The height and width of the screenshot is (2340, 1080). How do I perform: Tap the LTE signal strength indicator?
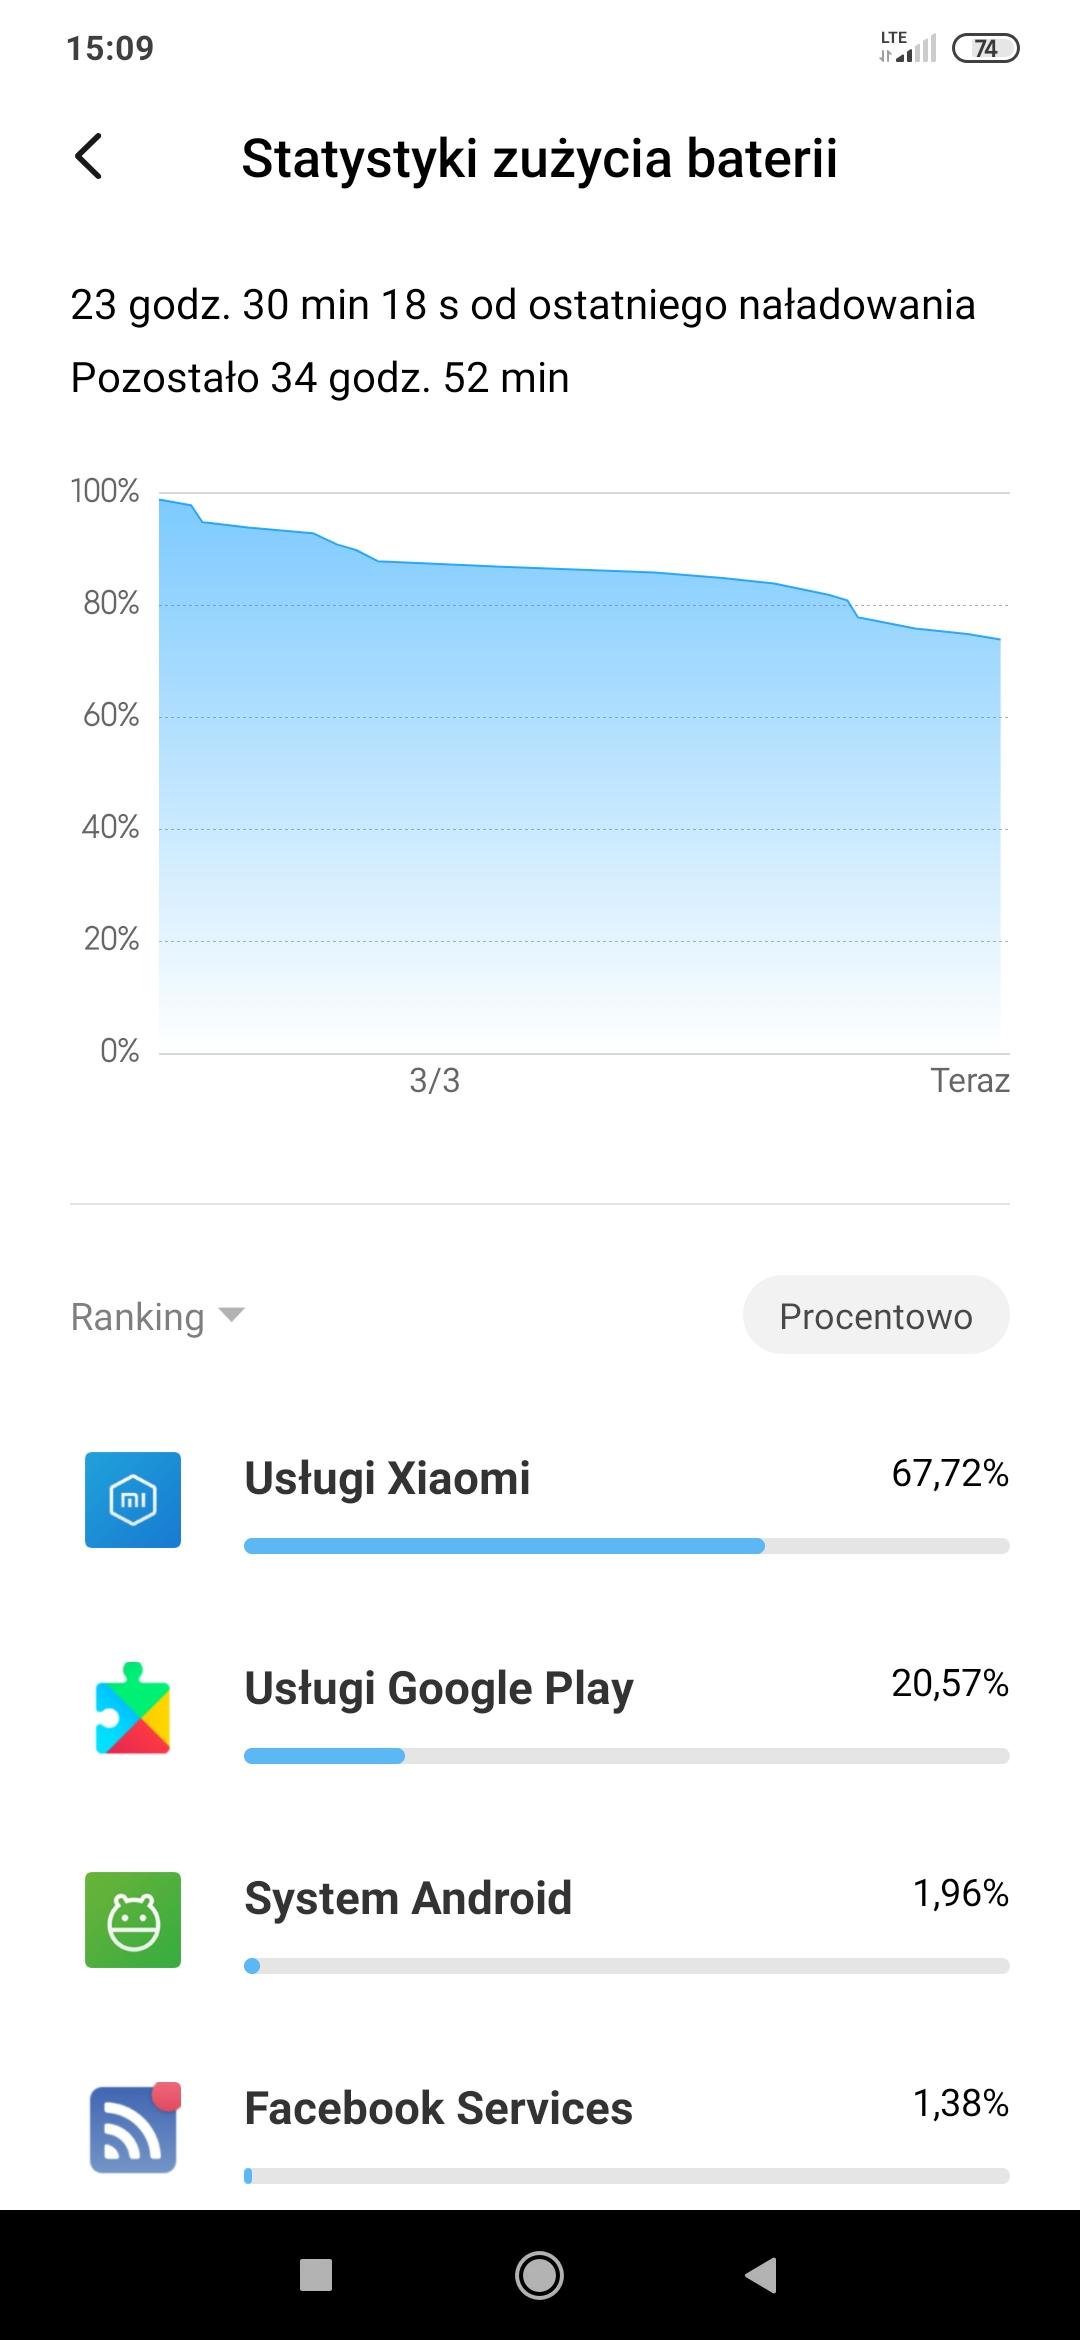pos(908,47)
